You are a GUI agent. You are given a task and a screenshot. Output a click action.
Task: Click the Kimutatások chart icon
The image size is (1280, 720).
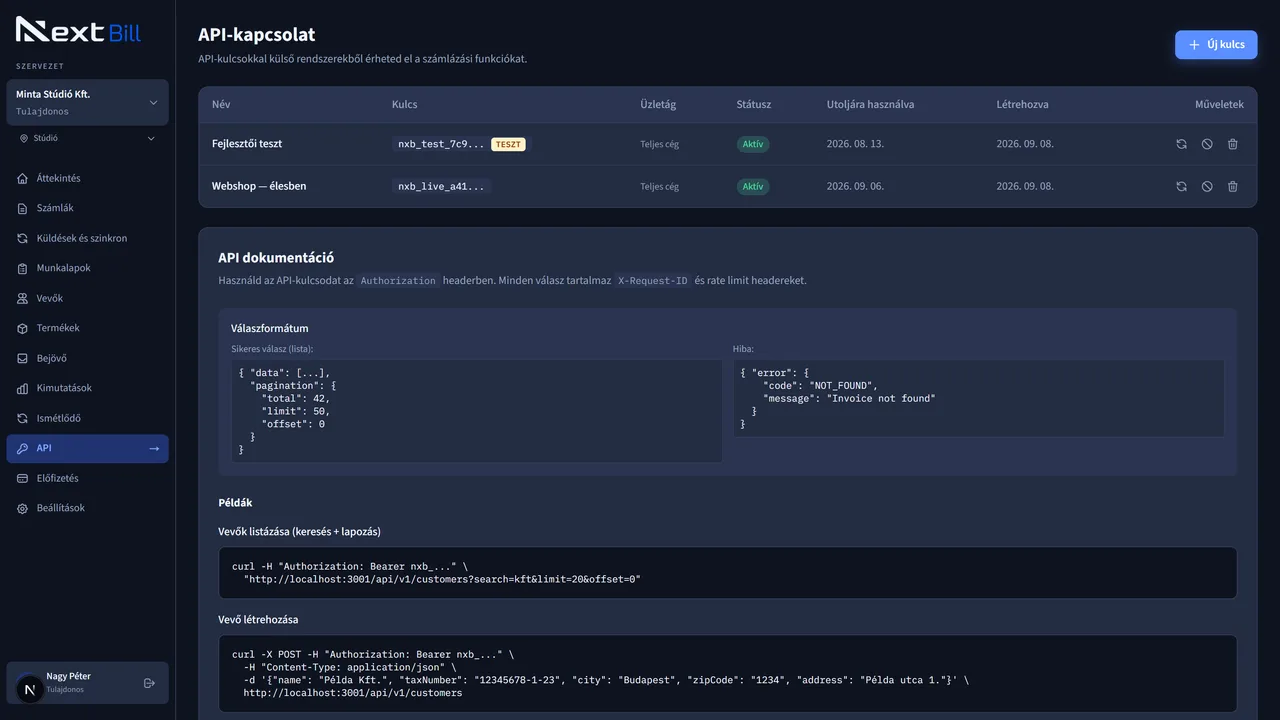point(23,388)
